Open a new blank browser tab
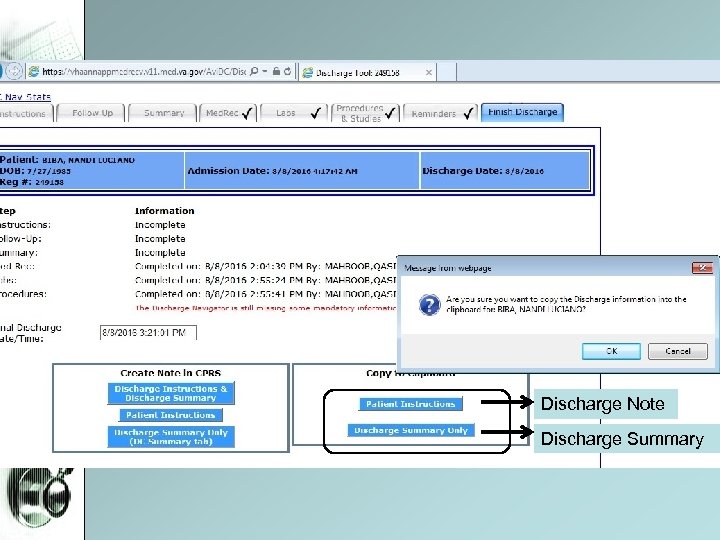The height and width of the screenshot is (540, 720). [447, 73]
